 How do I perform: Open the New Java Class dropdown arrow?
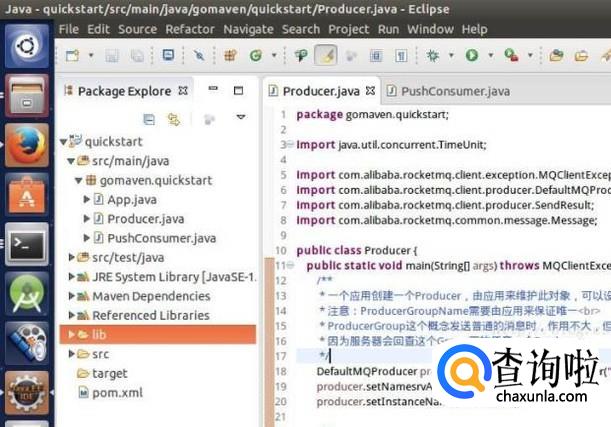(274, 56)
